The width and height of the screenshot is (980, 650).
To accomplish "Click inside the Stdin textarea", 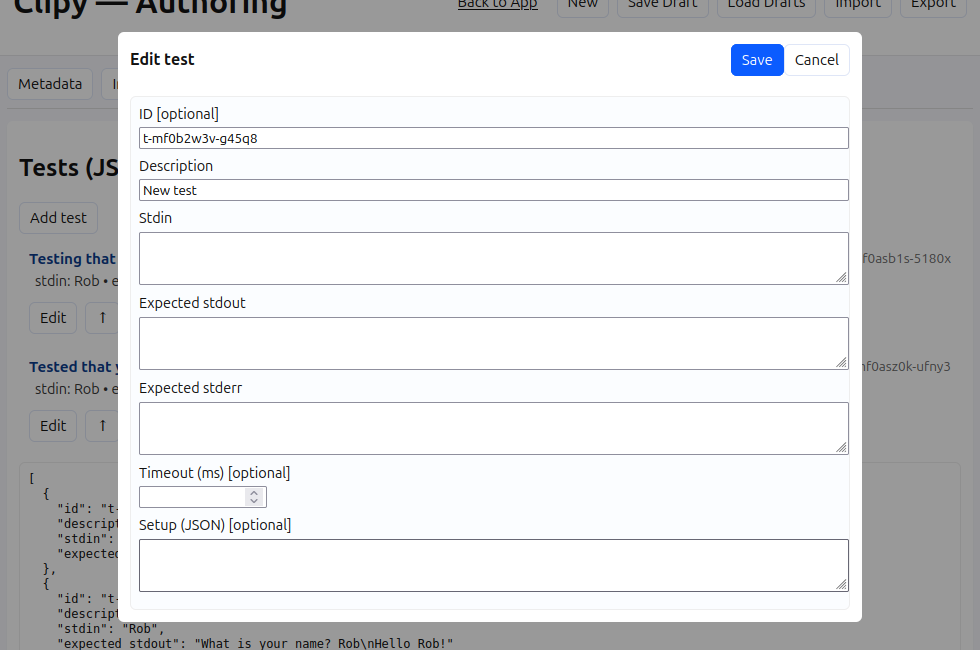I will pos(494,258).
